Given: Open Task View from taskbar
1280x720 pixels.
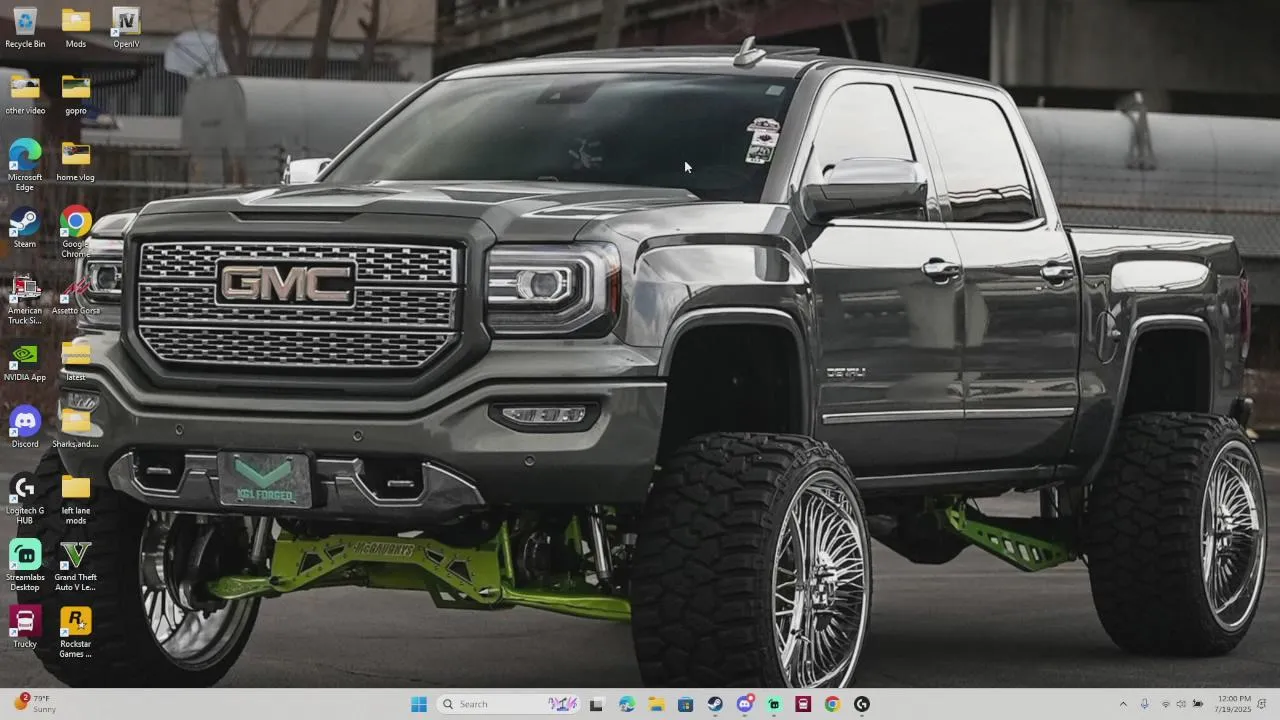Looking at the screenshot, I should [597, 704].
